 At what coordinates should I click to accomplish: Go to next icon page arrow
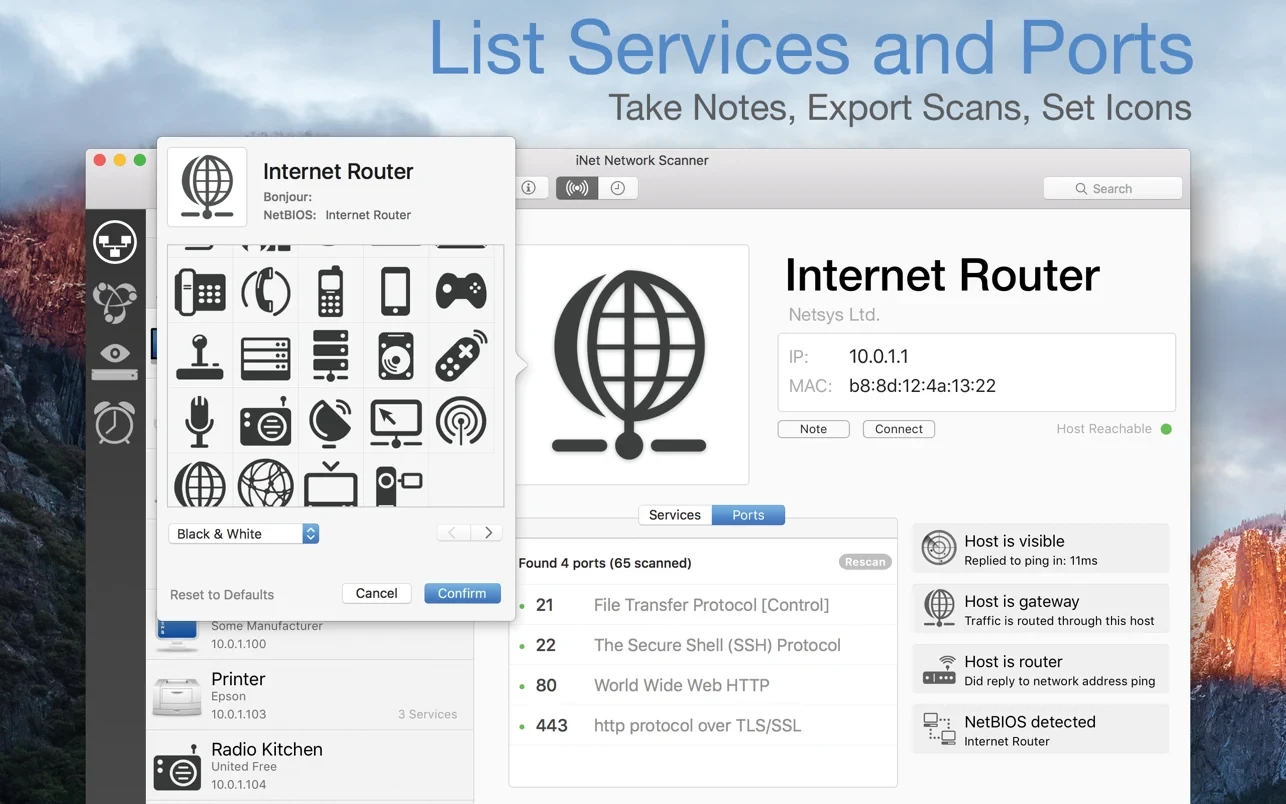pyautogui.click(x=487, y=533)
